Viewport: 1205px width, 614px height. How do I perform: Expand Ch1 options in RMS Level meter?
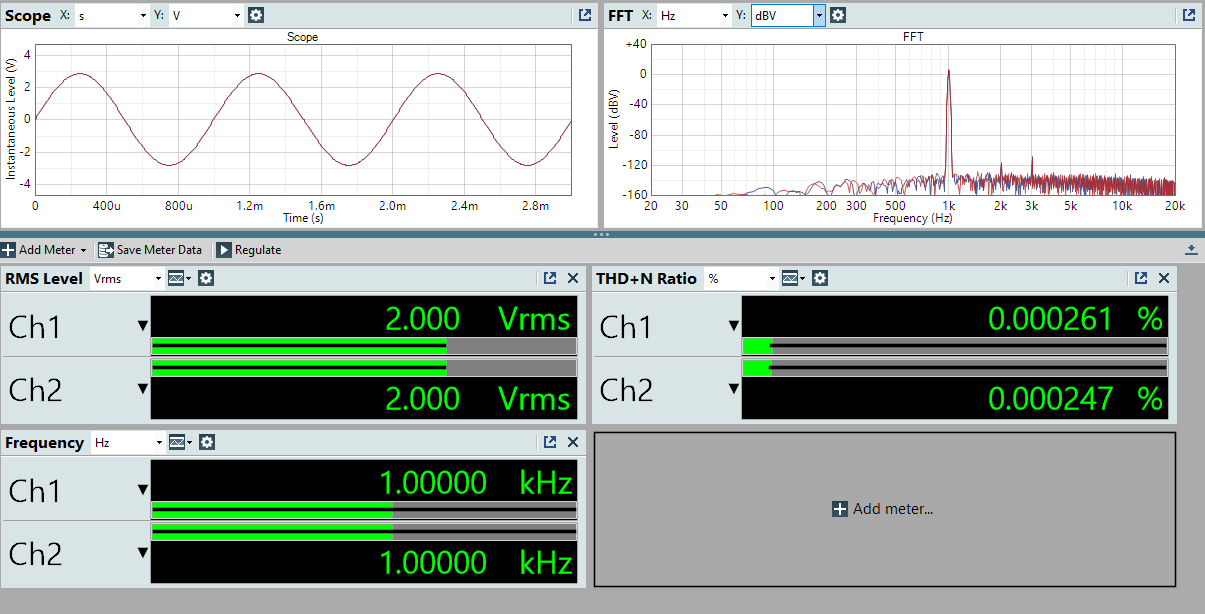143,326
